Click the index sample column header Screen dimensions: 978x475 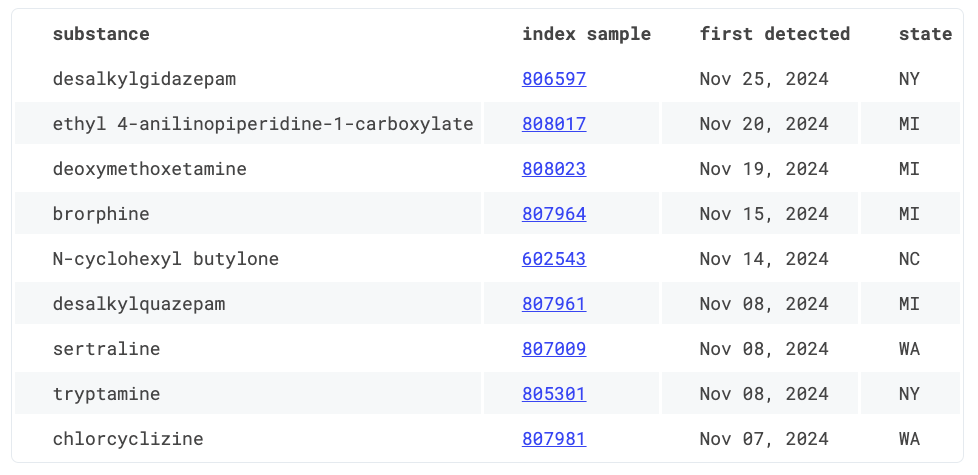[586, 34]
